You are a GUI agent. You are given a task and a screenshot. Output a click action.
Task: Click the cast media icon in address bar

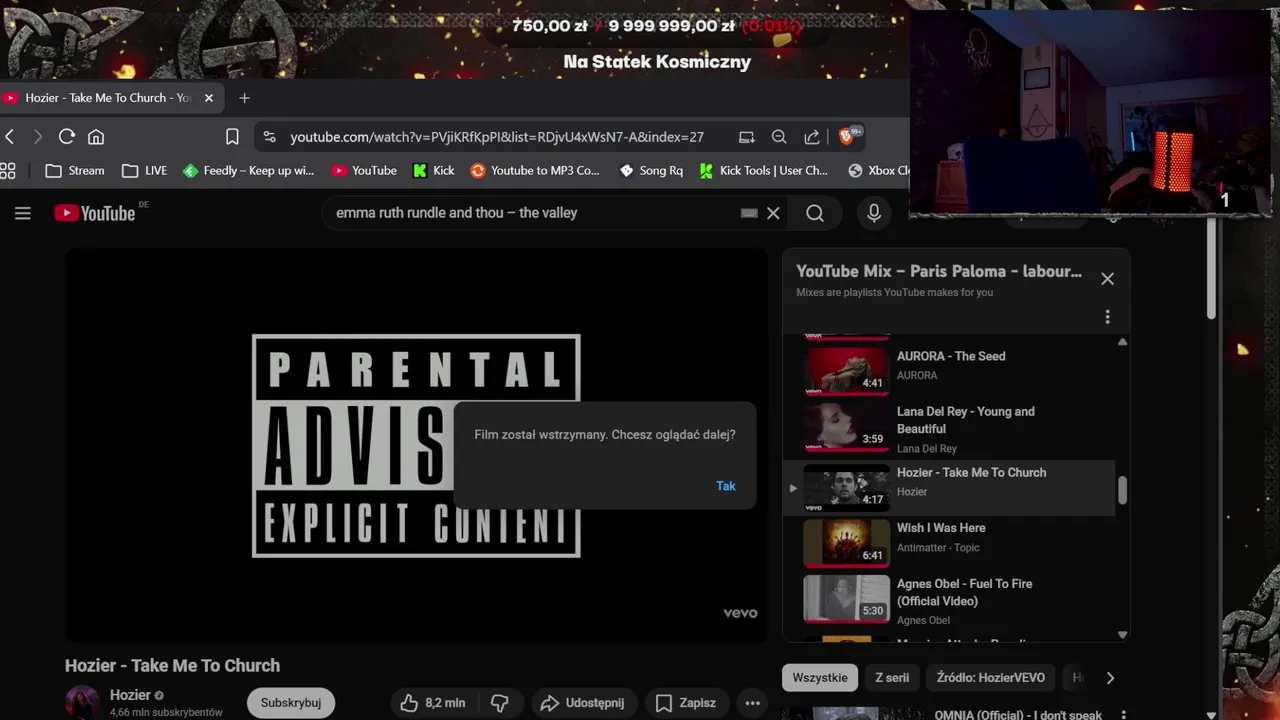pyautogui.click(x=746, y=137)
